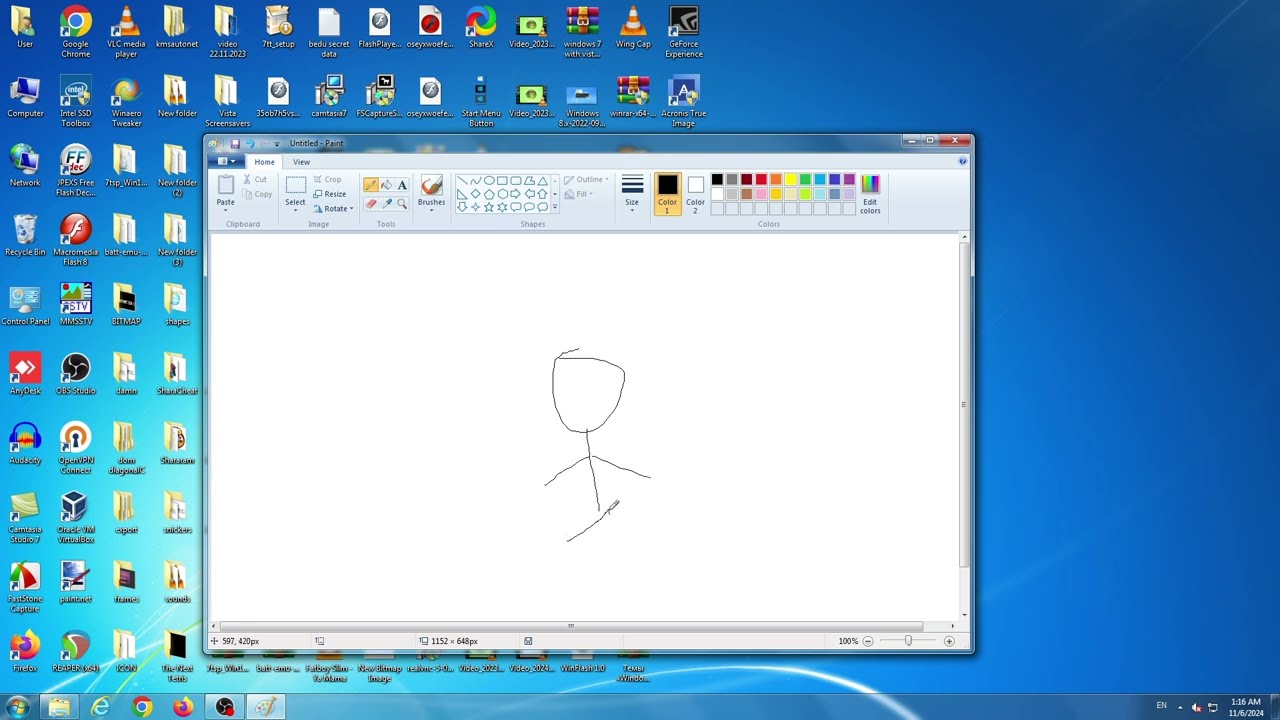1280x720 pixels.
Task: Select OBS Studio desktop icon
Action: pyautogui.click(x=76, y=374)
